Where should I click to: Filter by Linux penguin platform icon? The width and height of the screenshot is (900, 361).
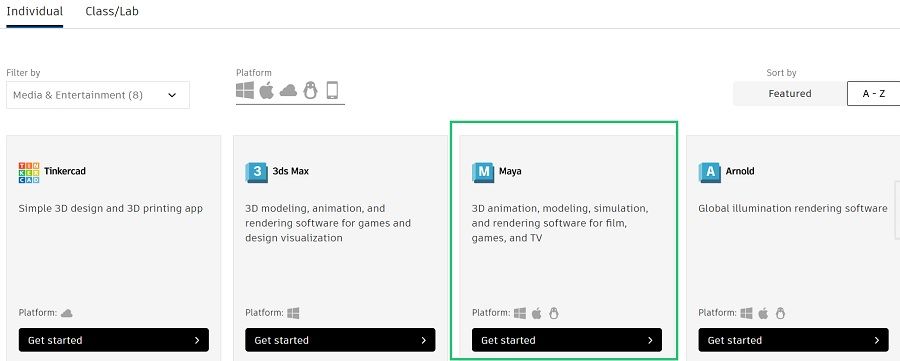click(311, 90)
